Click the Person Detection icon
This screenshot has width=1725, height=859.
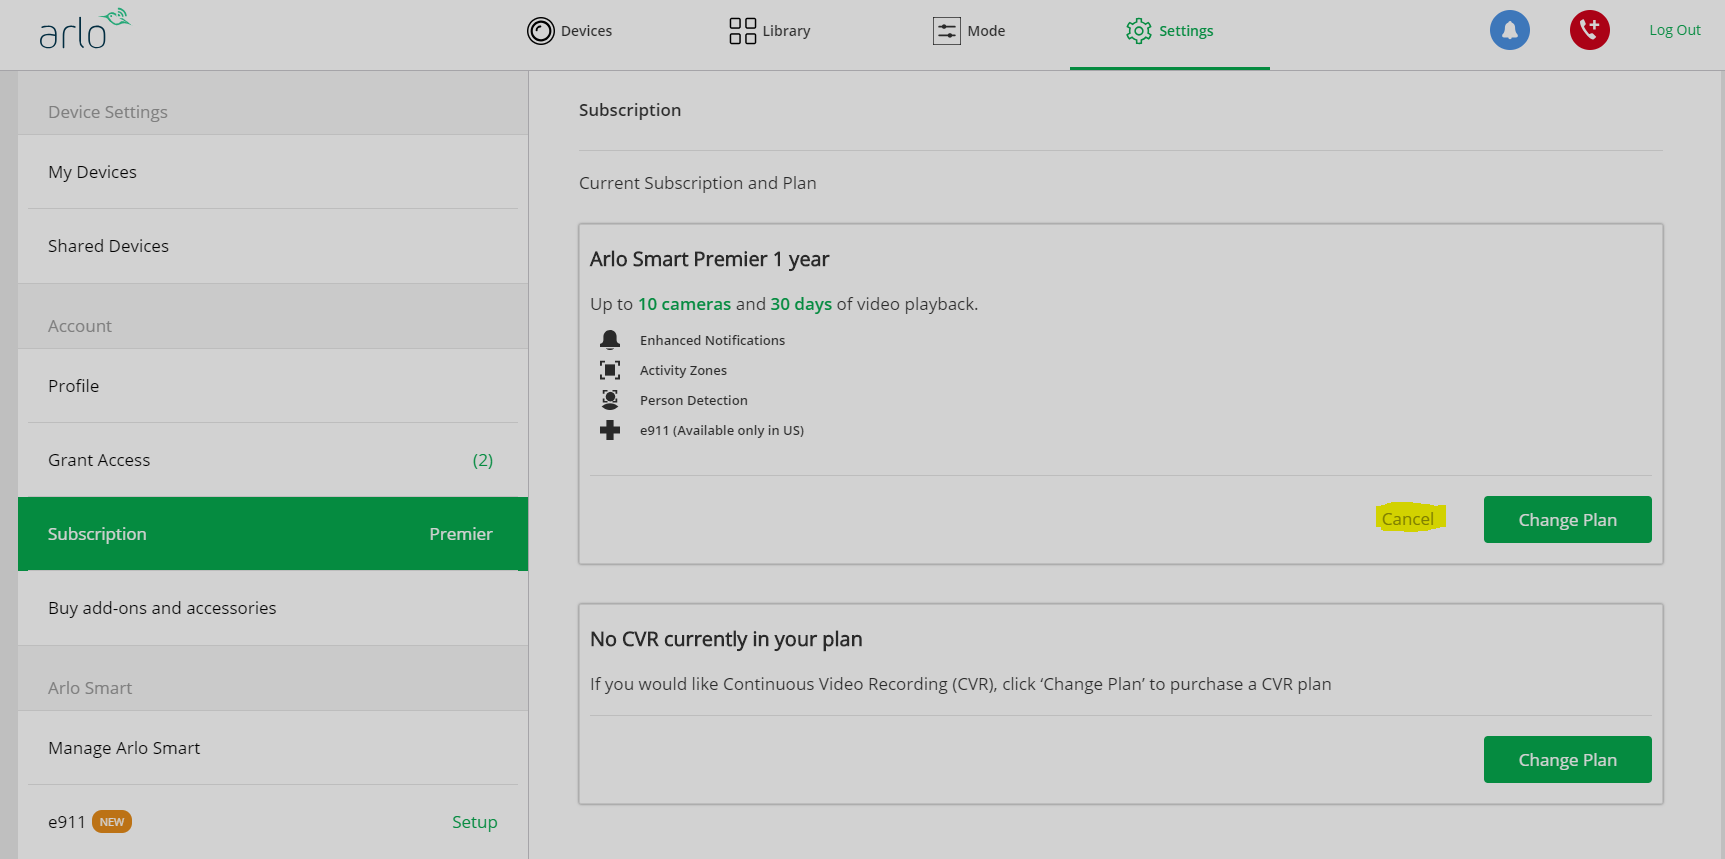(x=610, y=400)
